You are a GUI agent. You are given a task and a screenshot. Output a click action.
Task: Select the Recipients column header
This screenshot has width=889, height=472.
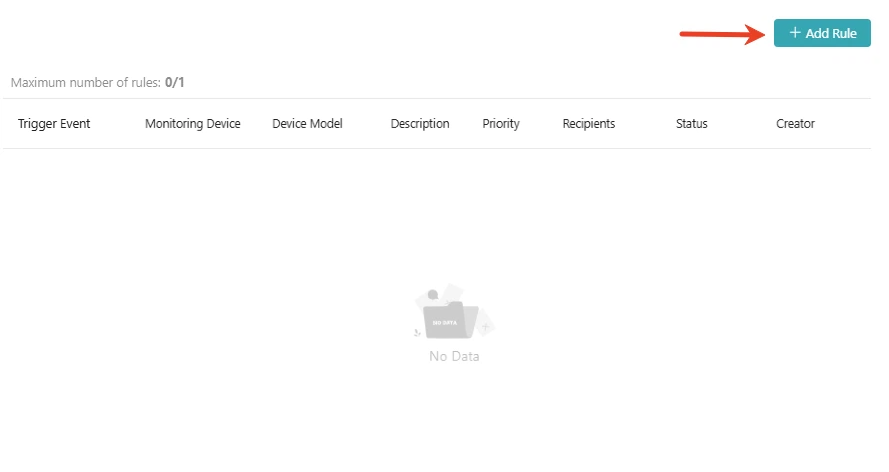point(588,124)
